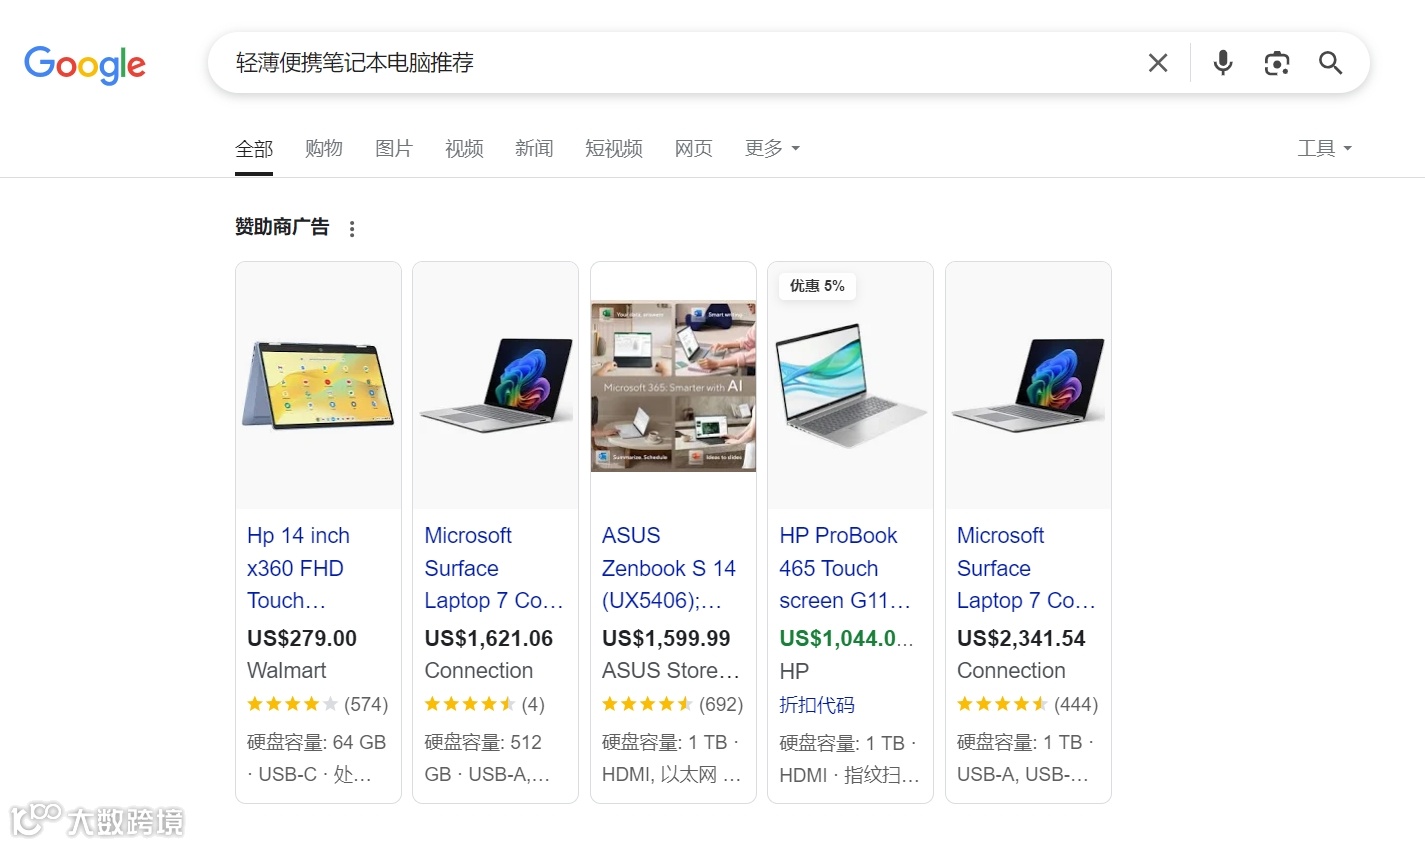Switch to the 图片 tab
Viewport: 1425px width, 846px height.
click(394, 149)
